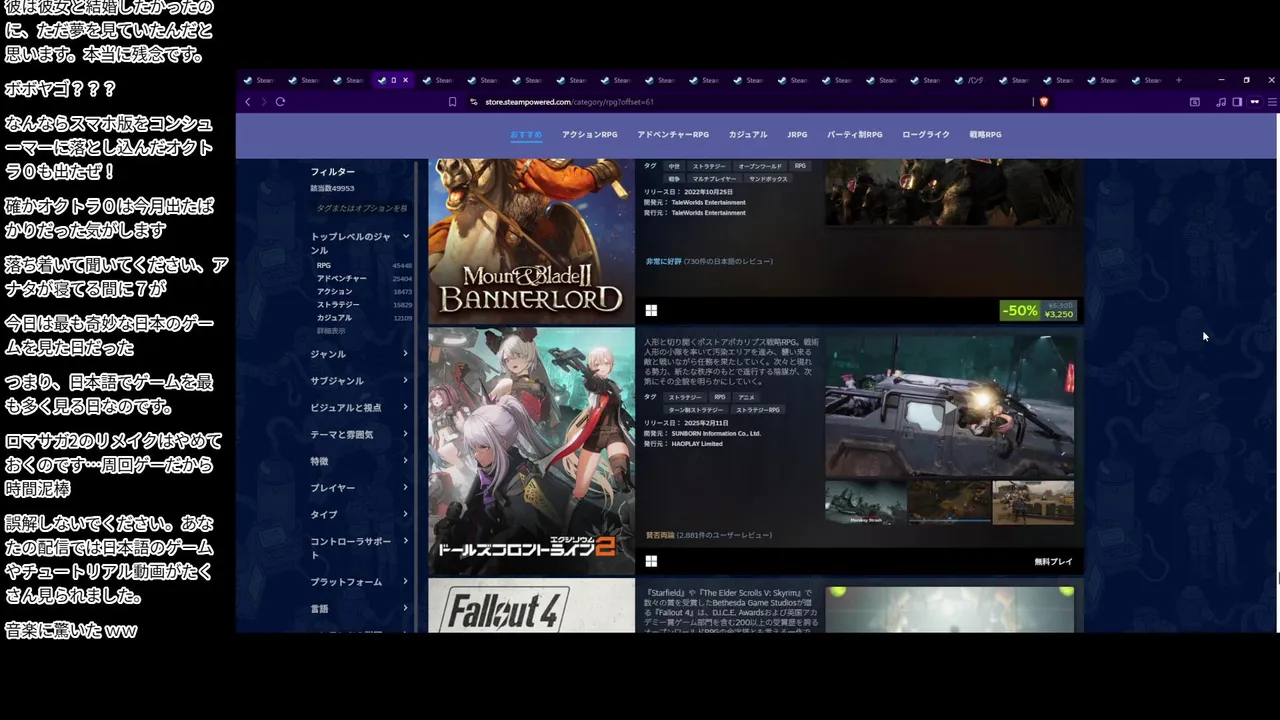Toggle the browser sidebar panel icon
This screenshot has height=720, width=1280.
[1237, 102]
